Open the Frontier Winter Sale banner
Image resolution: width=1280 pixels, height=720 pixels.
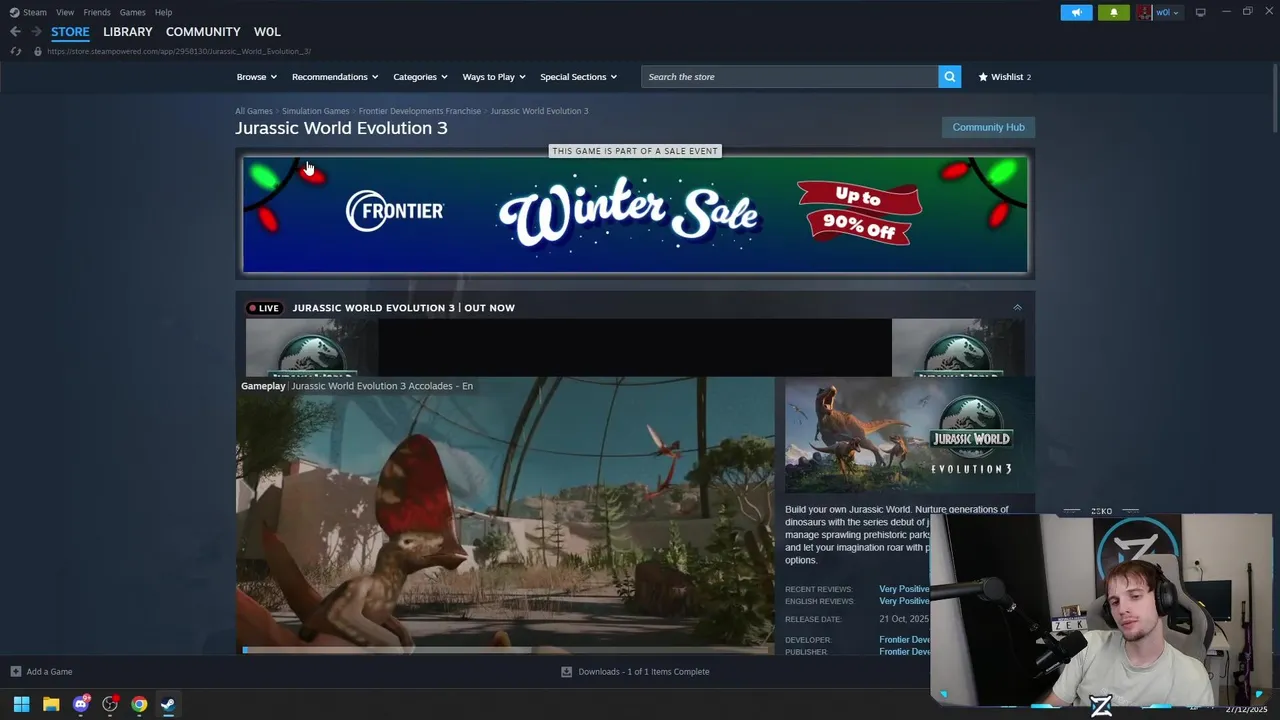[x=635, y=214]
